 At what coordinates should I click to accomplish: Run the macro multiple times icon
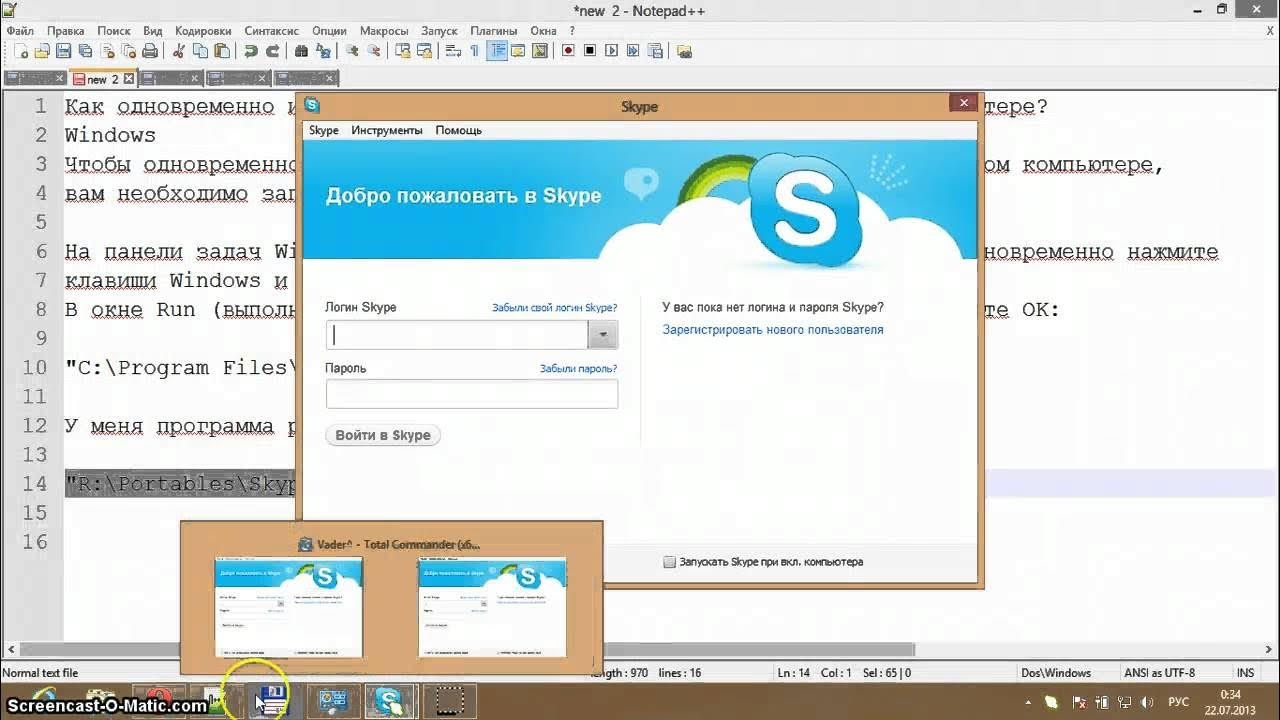pyautogui.click(x=633, y=50)
